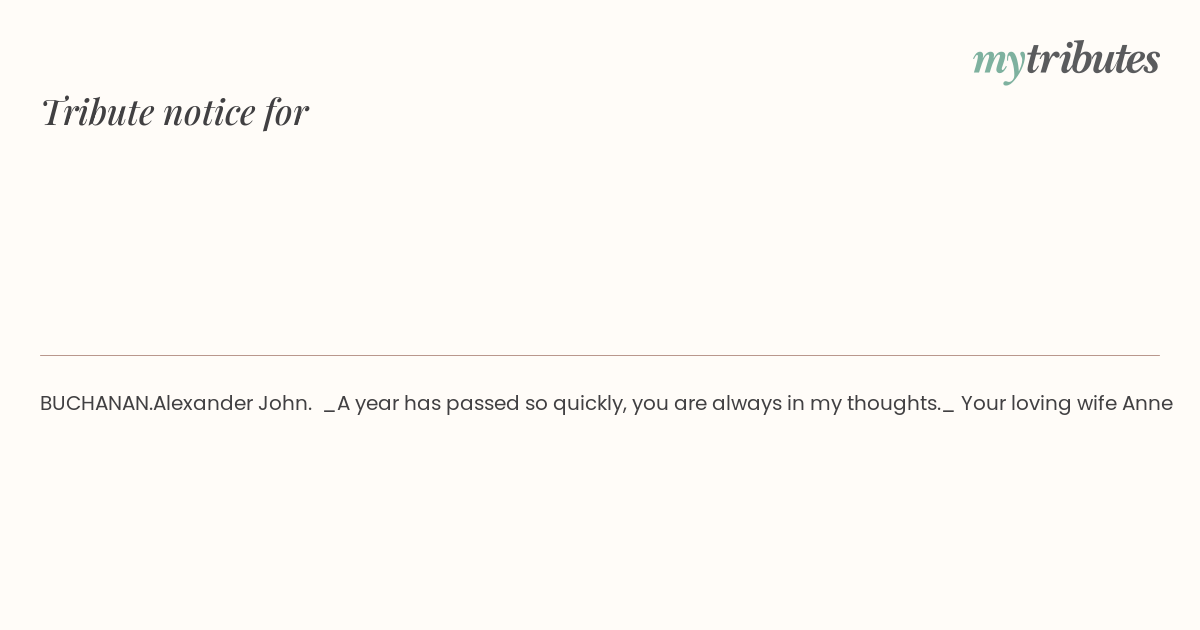Screen dimensions: 1200x630
Task: Click the BUCHANAN surname text
Action: tap(94, 403)
